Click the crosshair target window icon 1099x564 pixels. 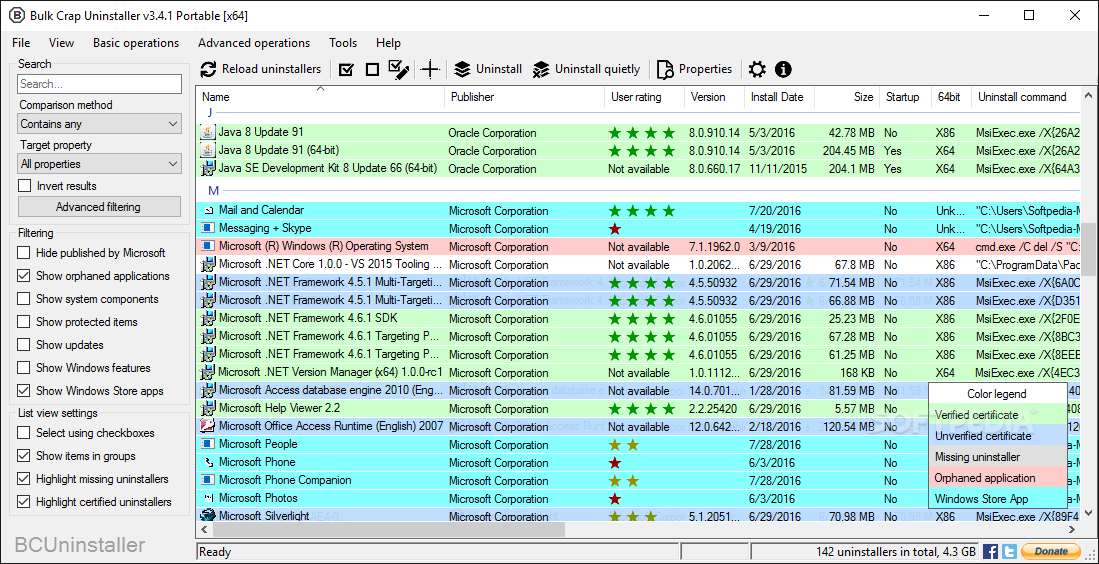tap(430, 69)
